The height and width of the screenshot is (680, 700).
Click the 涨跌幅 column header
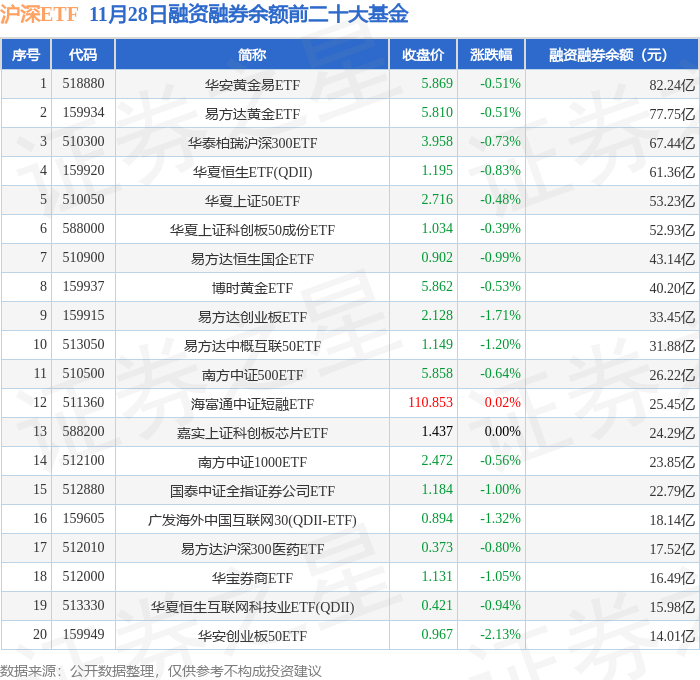click(x=491, y=55)
